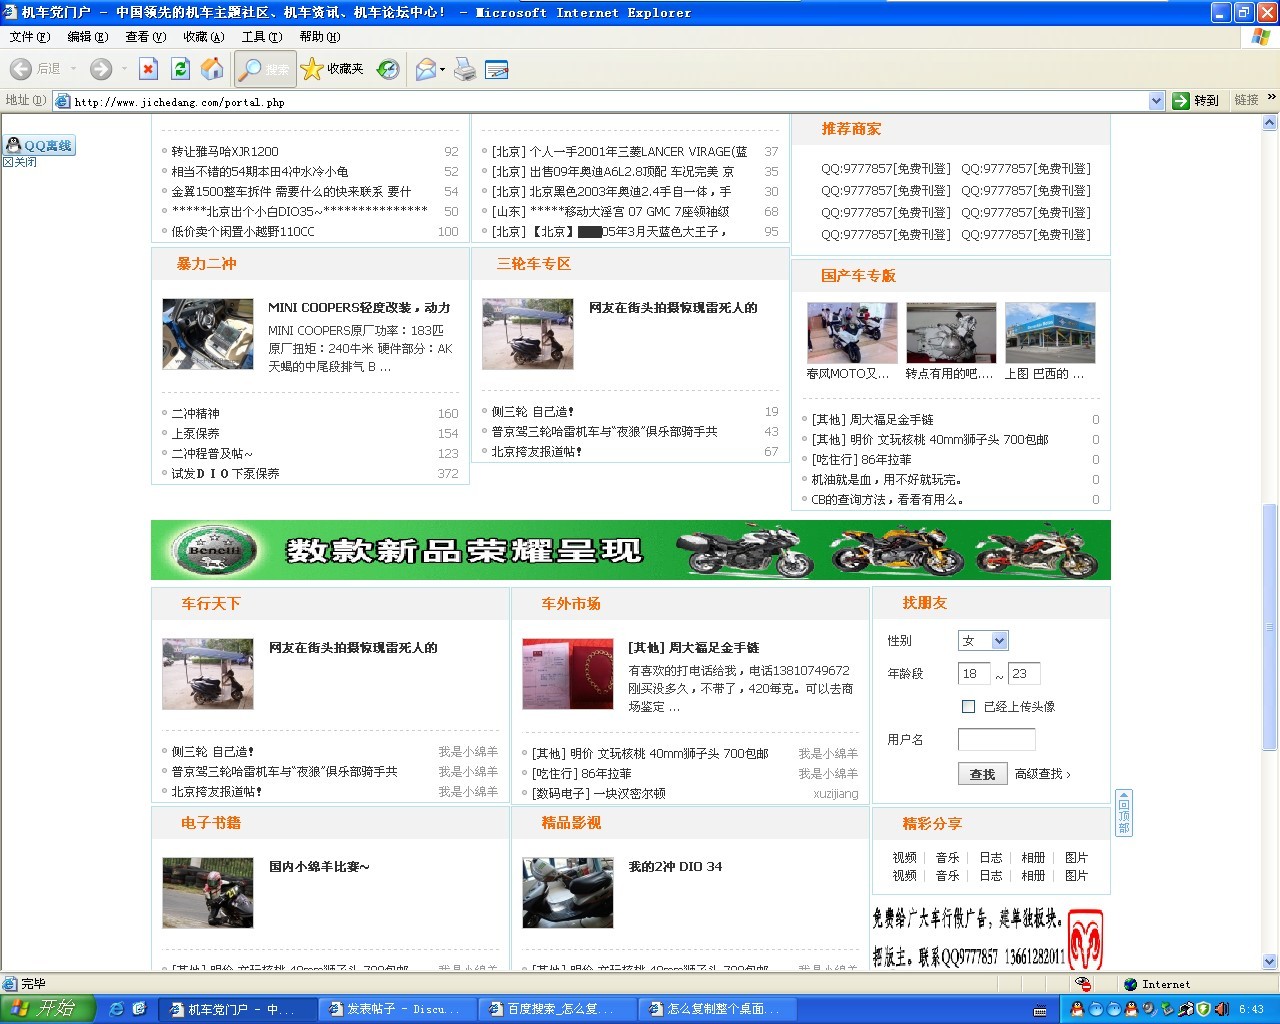Open the 编辑(E) menu
The height and width of the screenshot is (1024, 1280).
pos(87,37)
